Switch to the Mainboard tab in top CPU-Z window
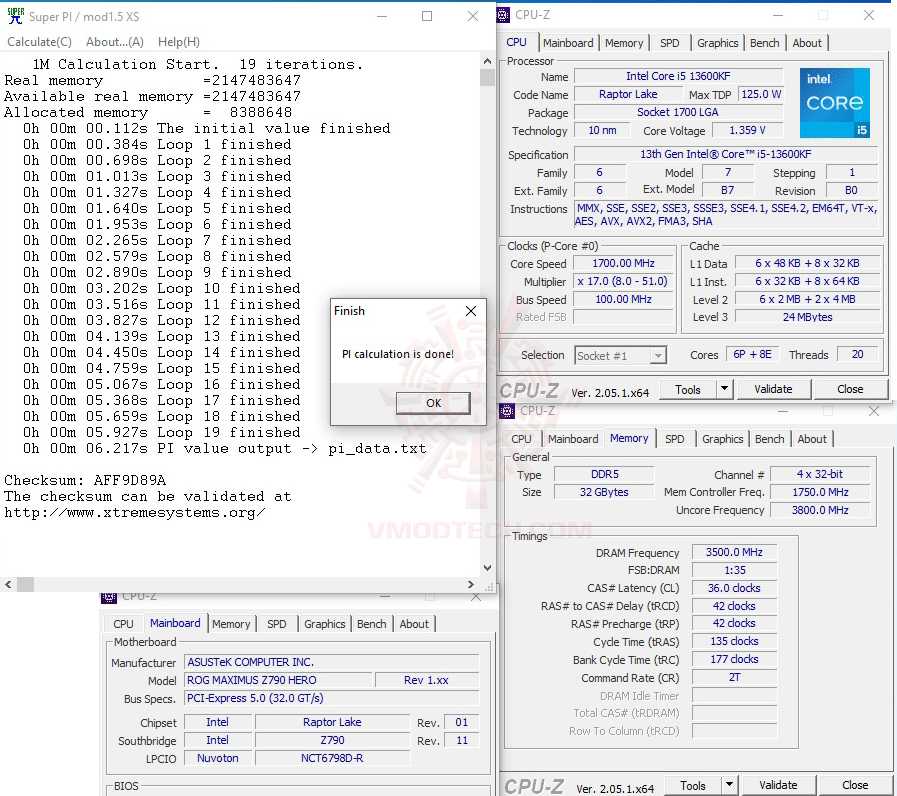The height and width of the screenshot is (796, 897). click(568, 42)
